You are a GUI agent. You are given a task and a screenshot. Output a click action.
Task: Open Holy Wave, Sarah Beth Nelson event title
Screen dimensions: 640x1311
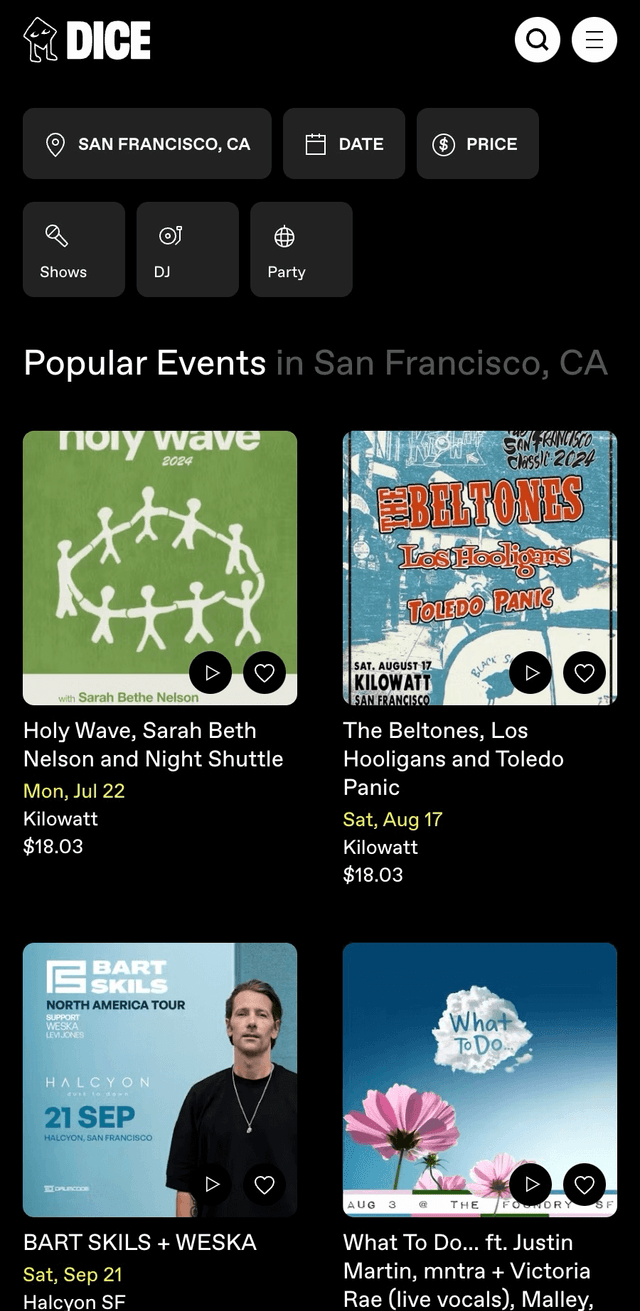tap(153, 745)
